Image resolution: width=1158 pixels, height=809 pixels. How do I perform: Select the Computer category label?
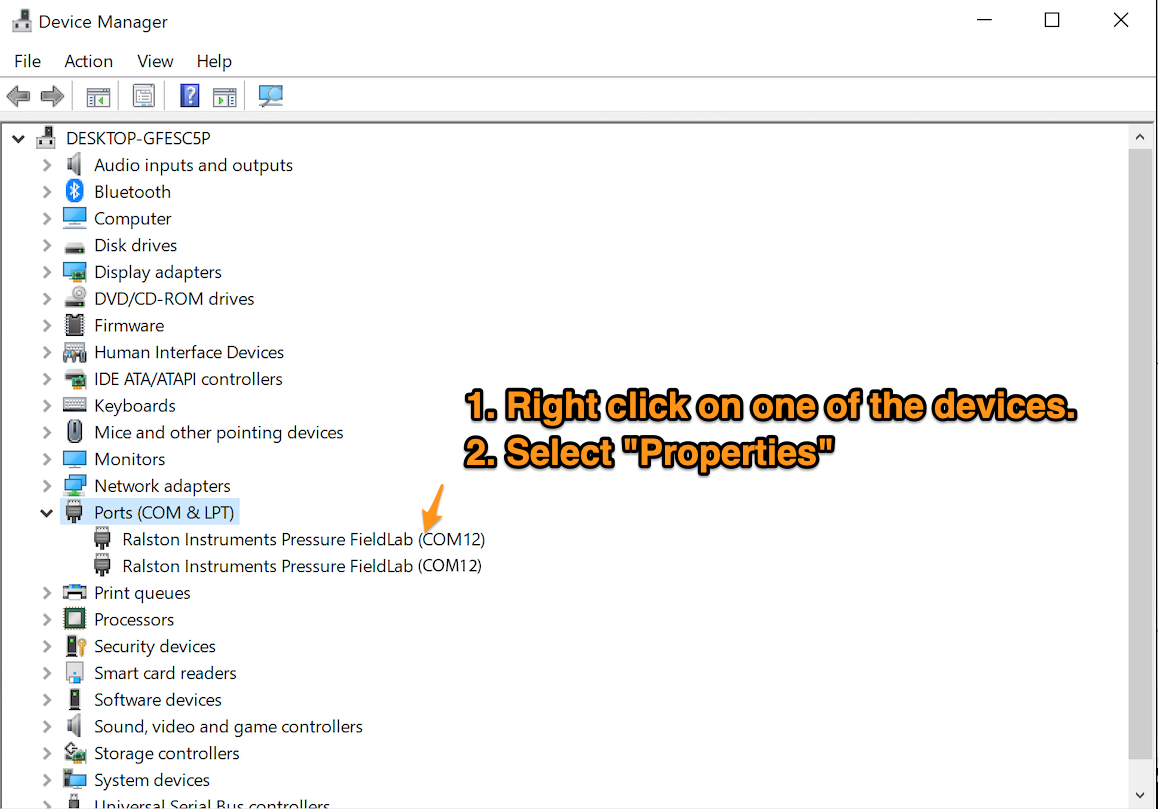tap(133, 219)
